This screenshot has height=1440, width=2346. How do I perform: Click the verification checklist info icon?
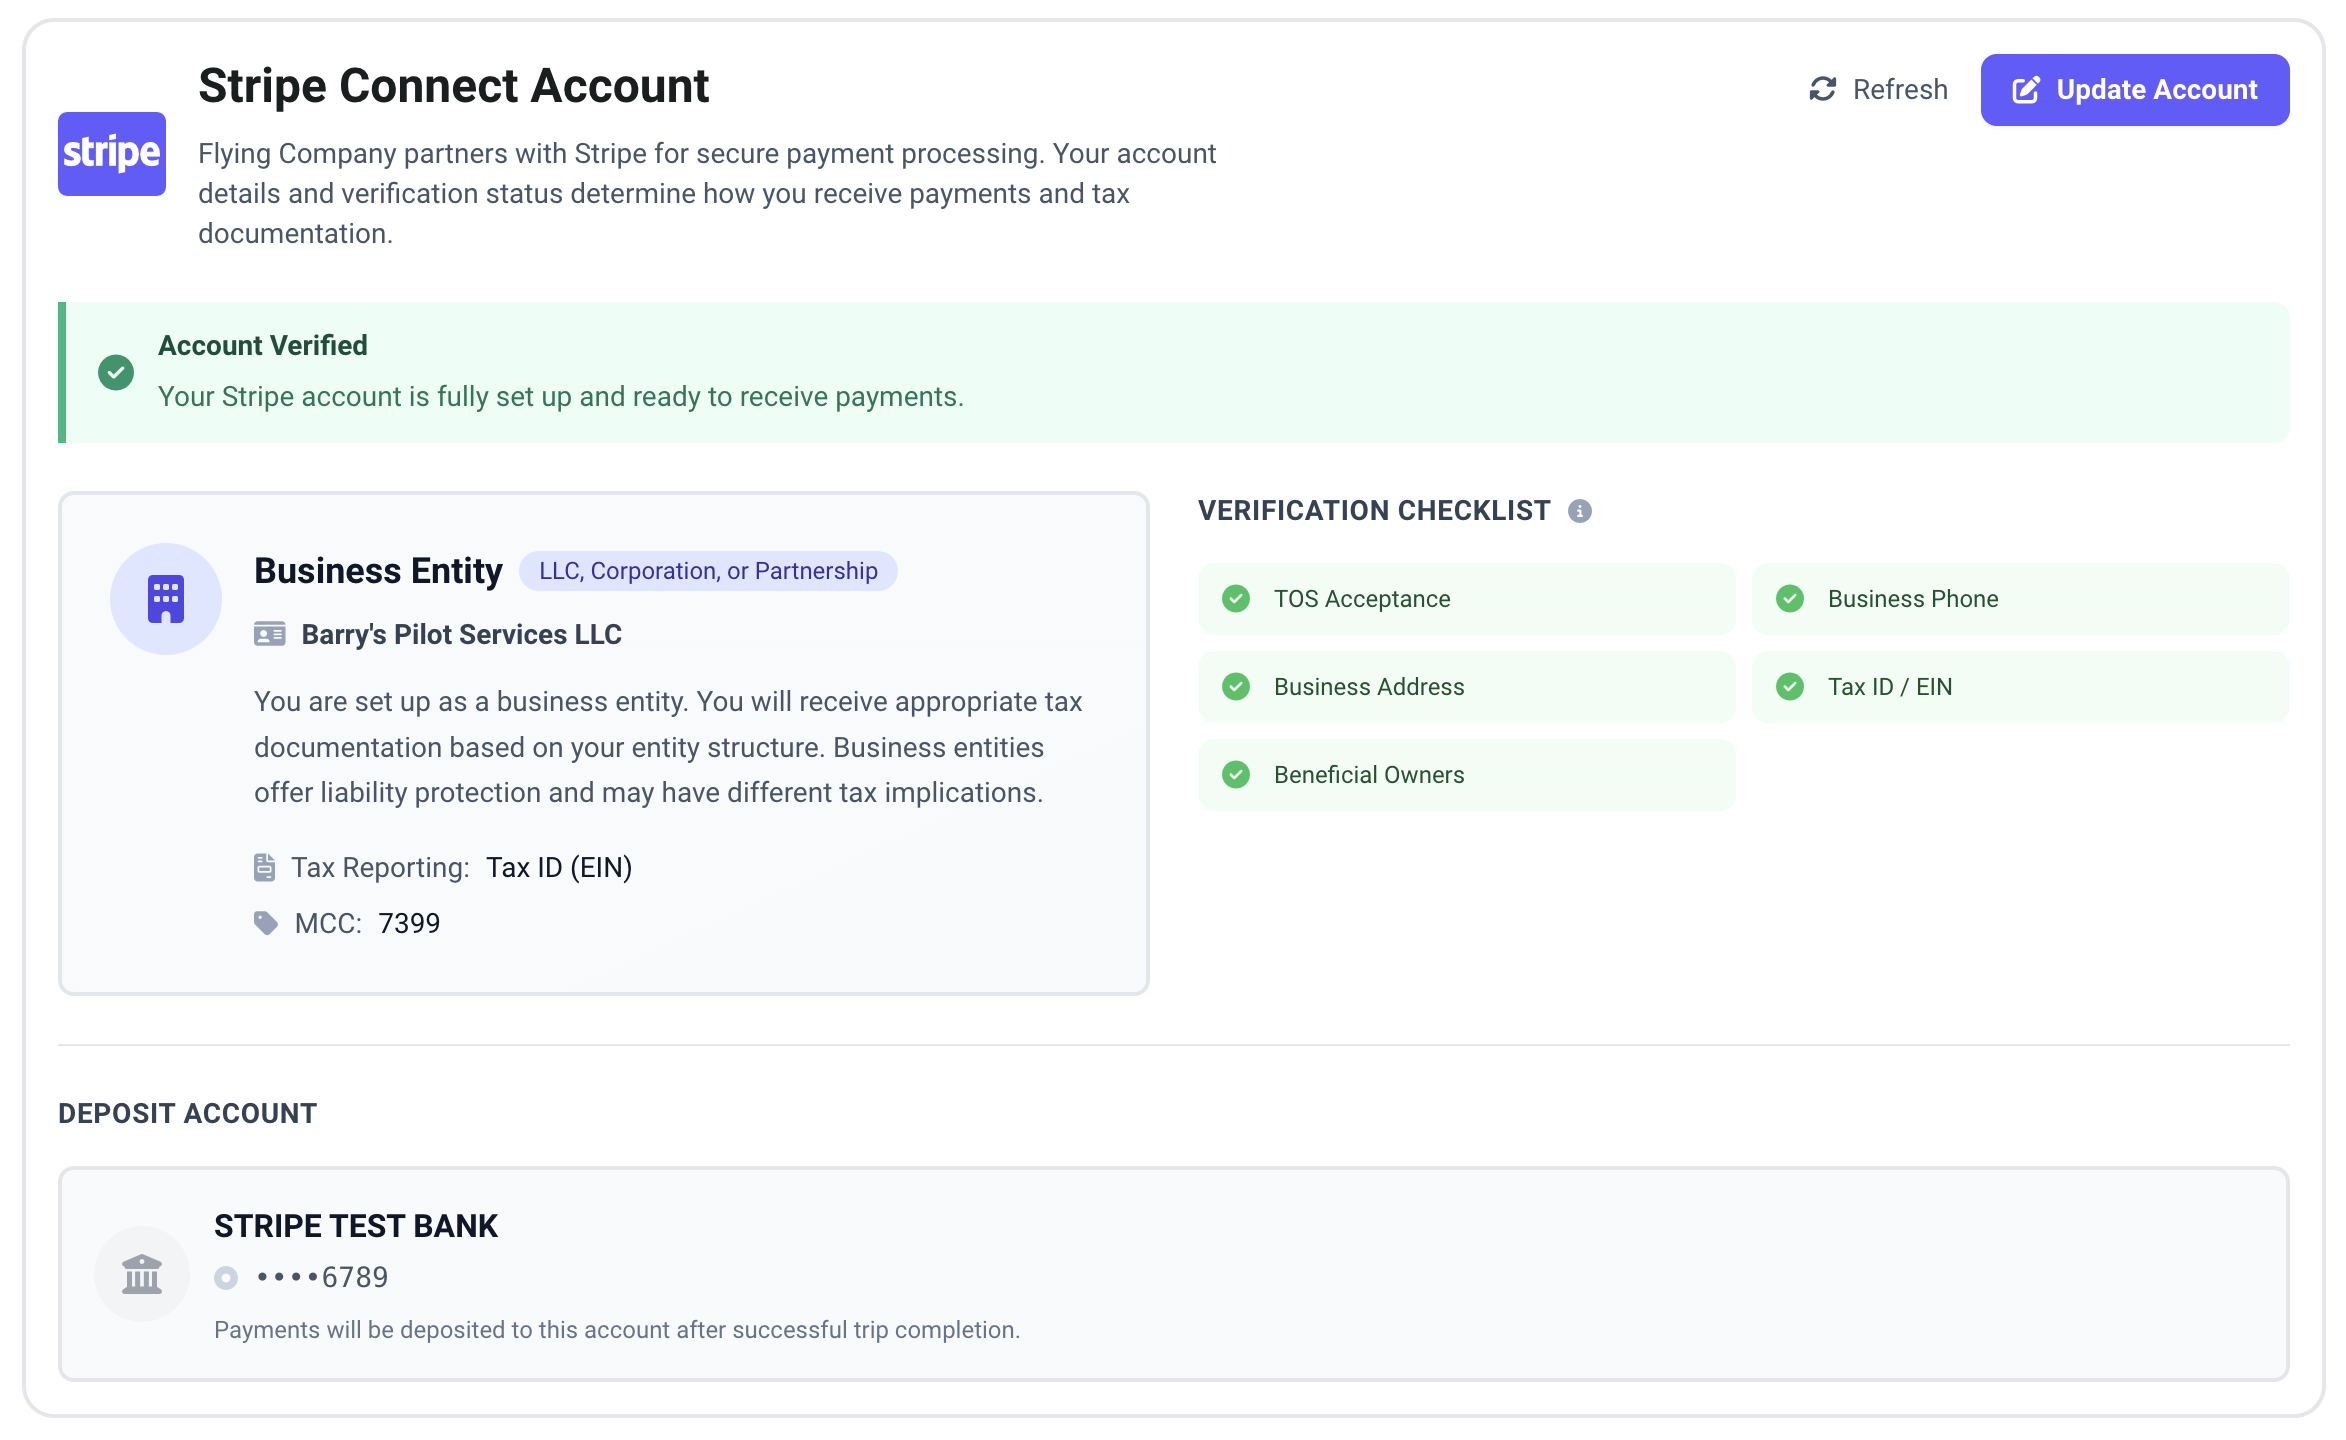click(x=1580, y=511)
